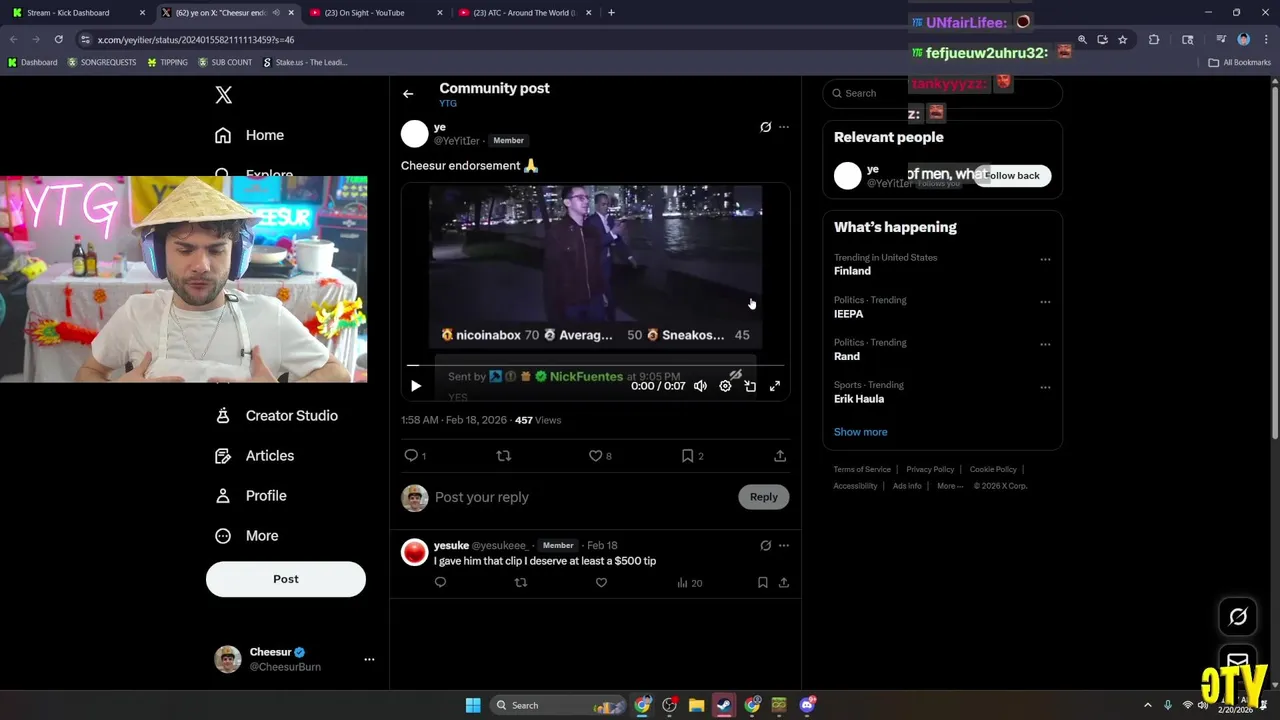Open Home in the X sidebar
The width and height of the screenshot is (1280, 720).
(250, 135)
